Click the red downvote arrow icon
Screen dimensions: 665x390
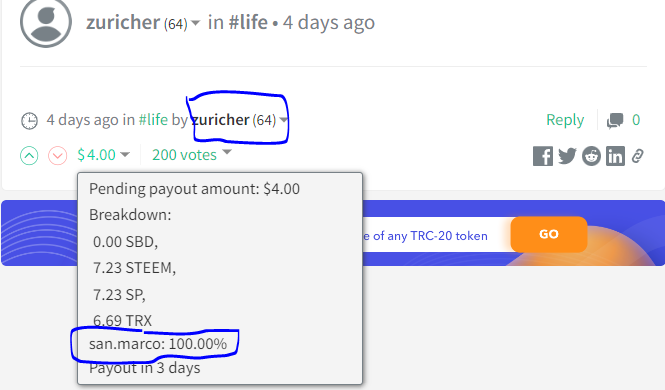[57, 156]
